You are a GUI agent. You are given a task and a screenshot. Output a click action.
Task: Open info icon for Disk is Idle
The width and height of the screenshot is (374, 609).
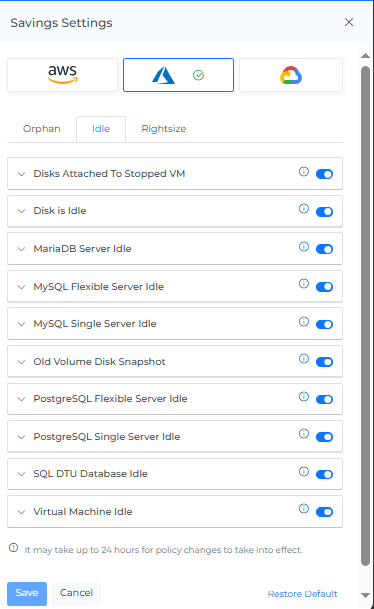[304, 209]
